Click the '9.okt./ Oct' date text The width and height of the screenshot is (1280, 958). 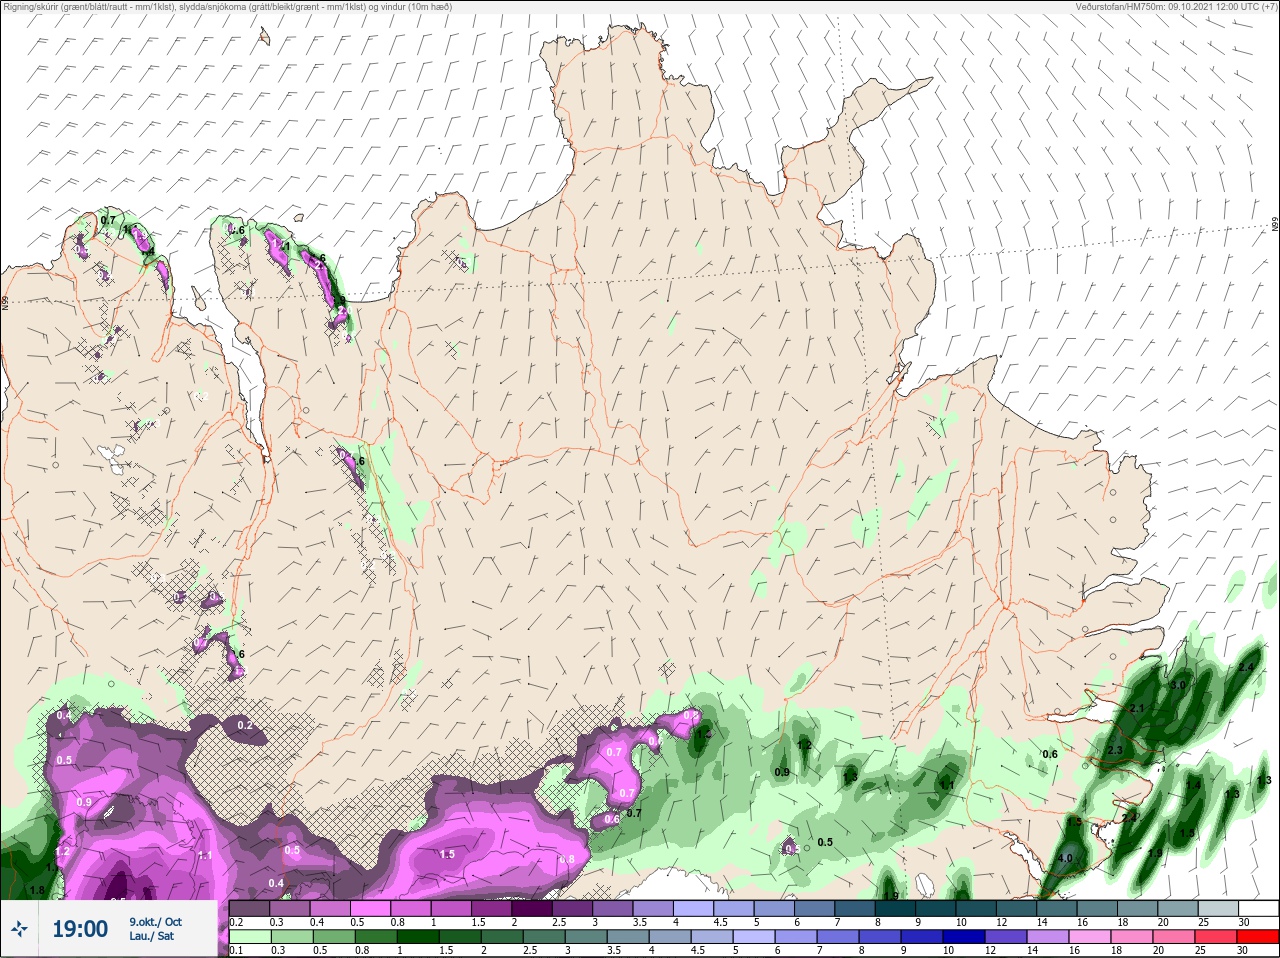pos(155,921)
